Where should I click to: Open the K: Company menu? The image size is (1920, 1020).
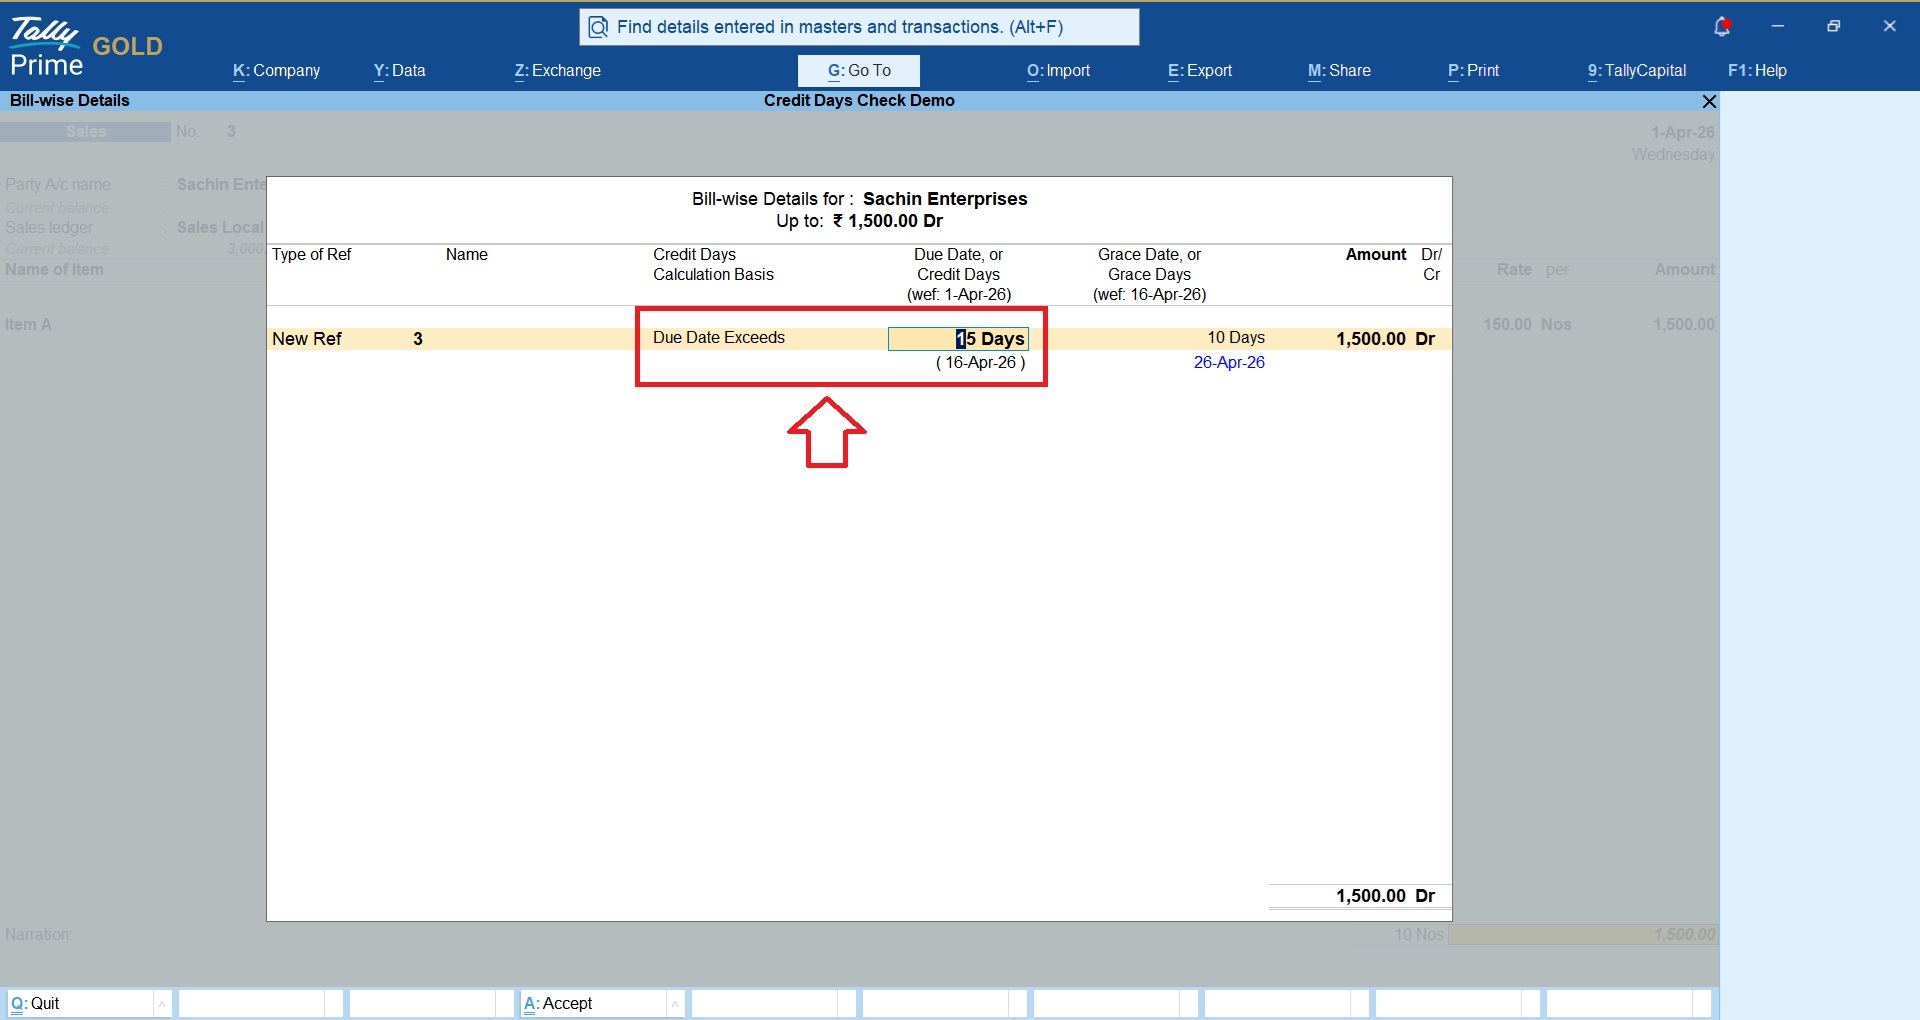[x=276, y=71]
